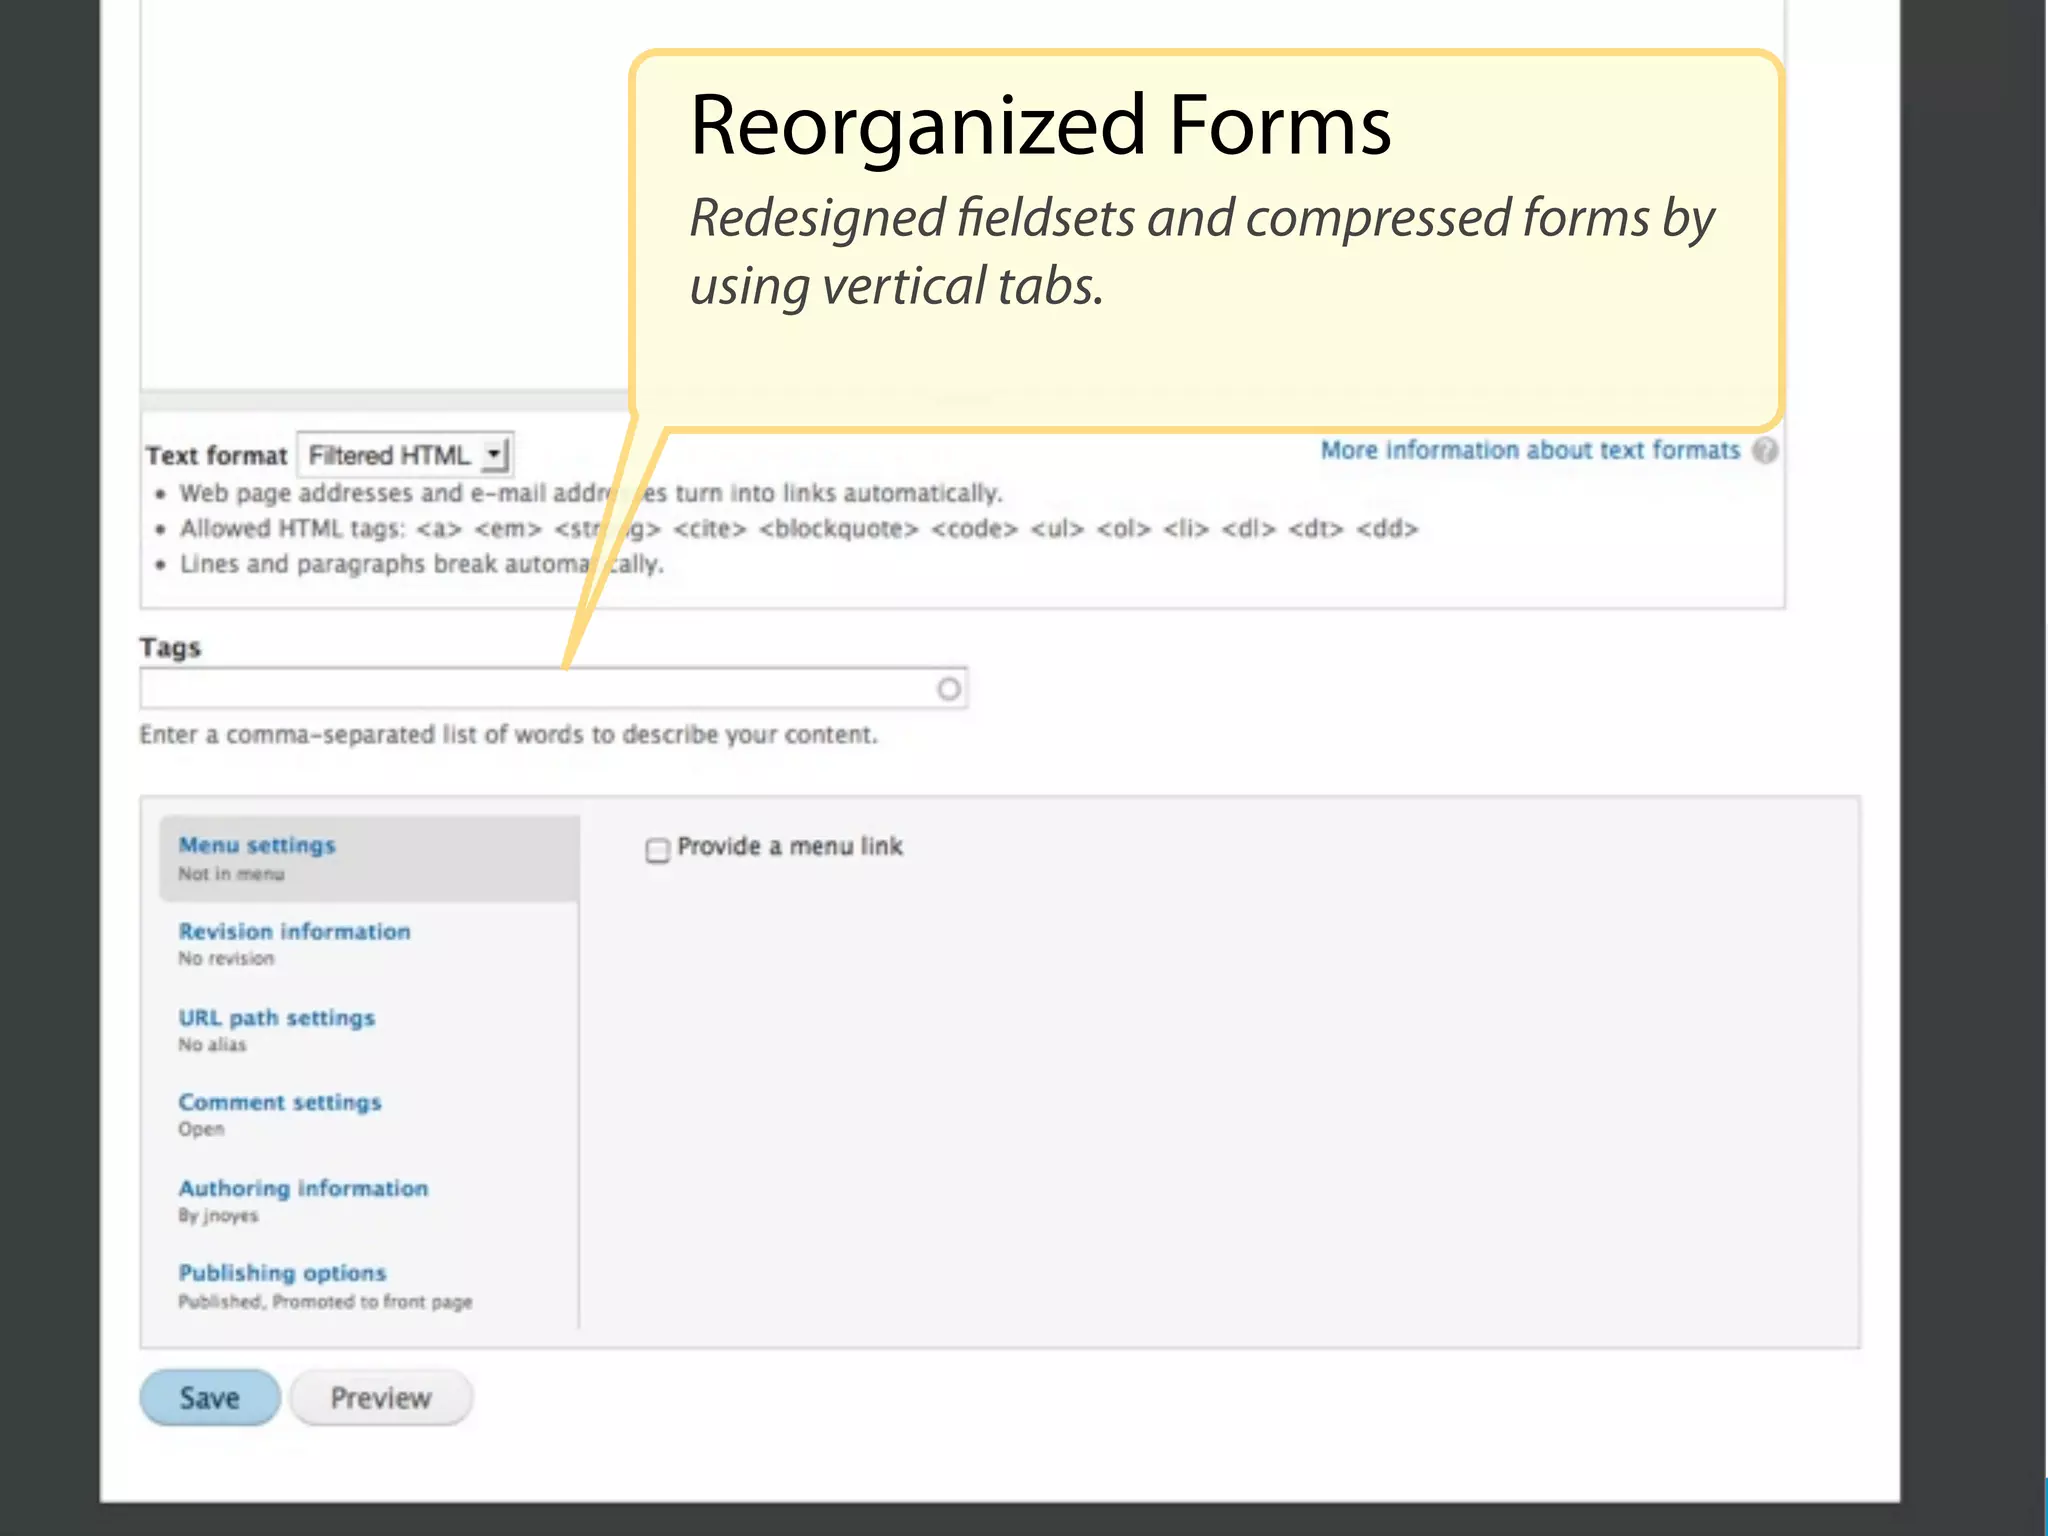Click the help question mark icon
The width and height of the screenshot is (2048, 1536).
1765,451
